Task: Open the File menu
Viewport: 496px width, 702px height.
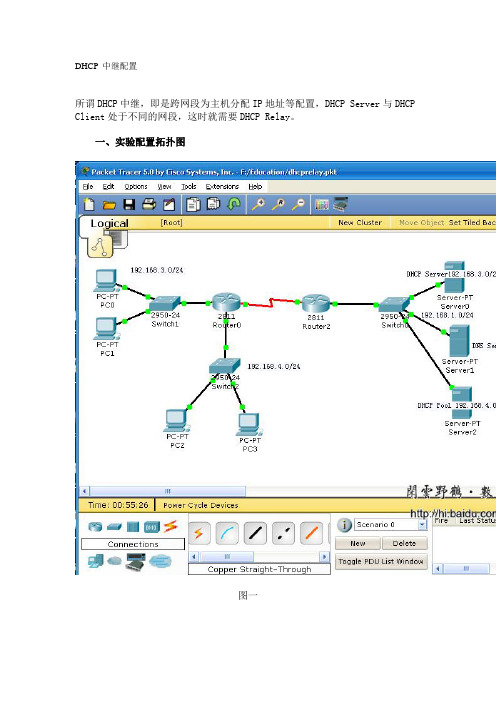Action: 88,186
